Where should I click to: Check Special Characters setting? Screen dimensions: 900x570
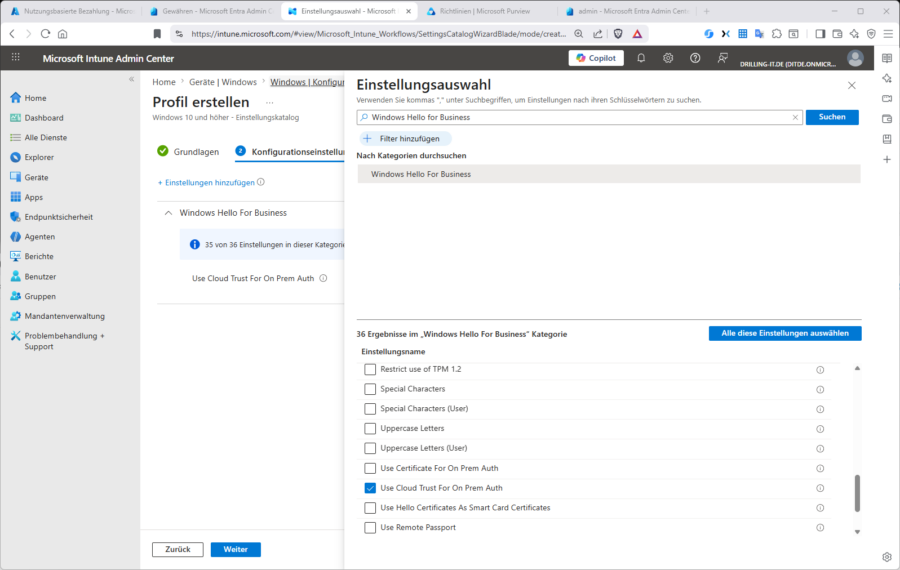coord(370,389)
